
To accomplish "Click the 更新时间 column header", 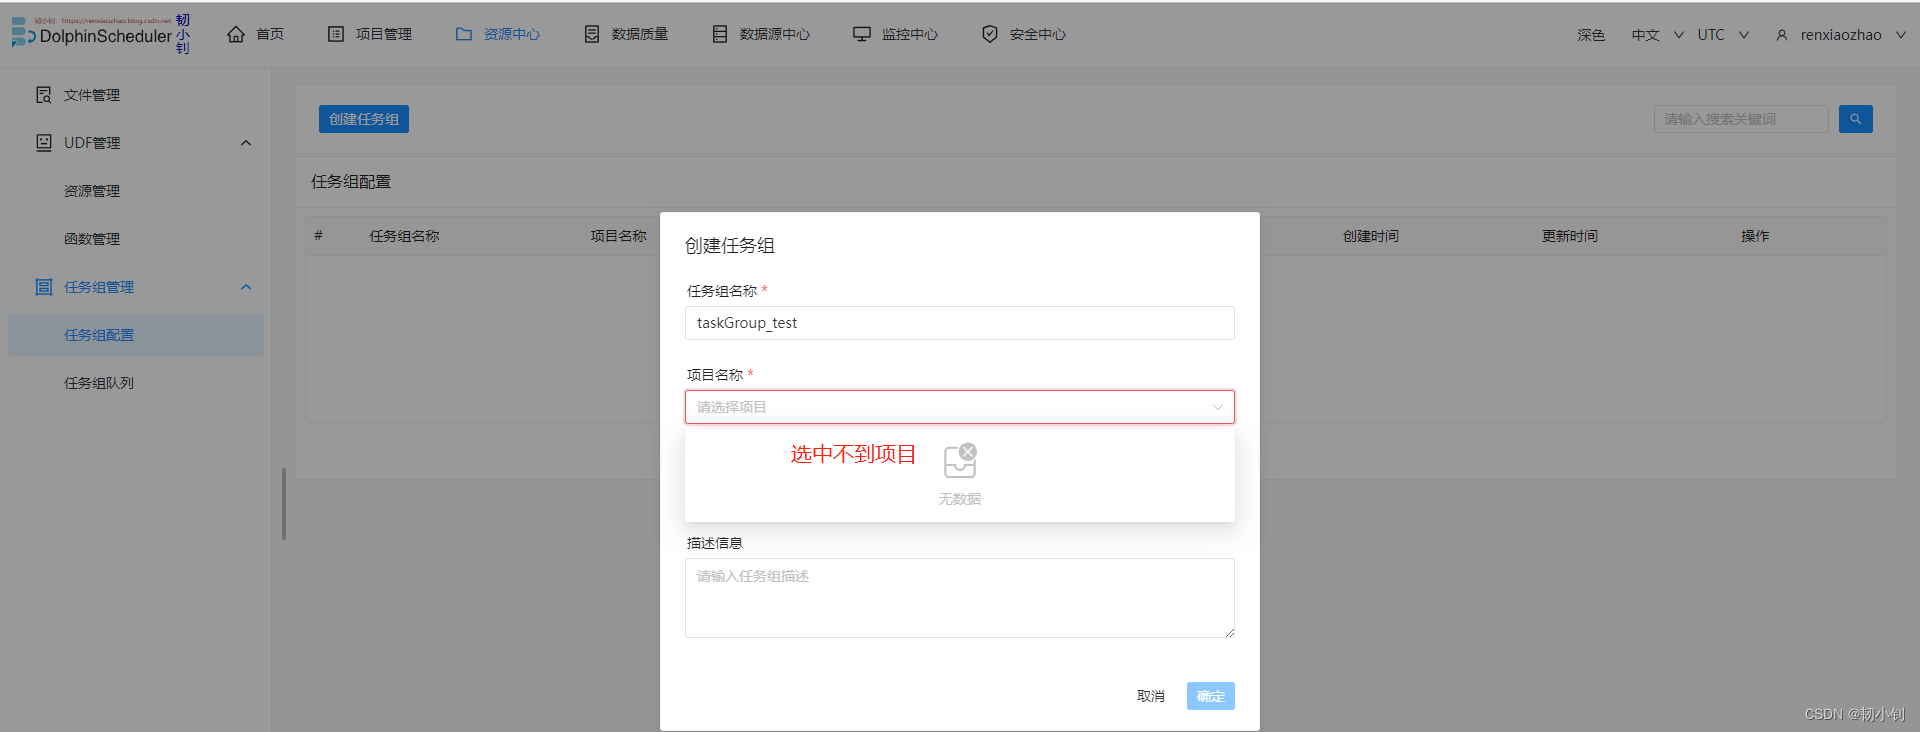I will coord(1570,236).
